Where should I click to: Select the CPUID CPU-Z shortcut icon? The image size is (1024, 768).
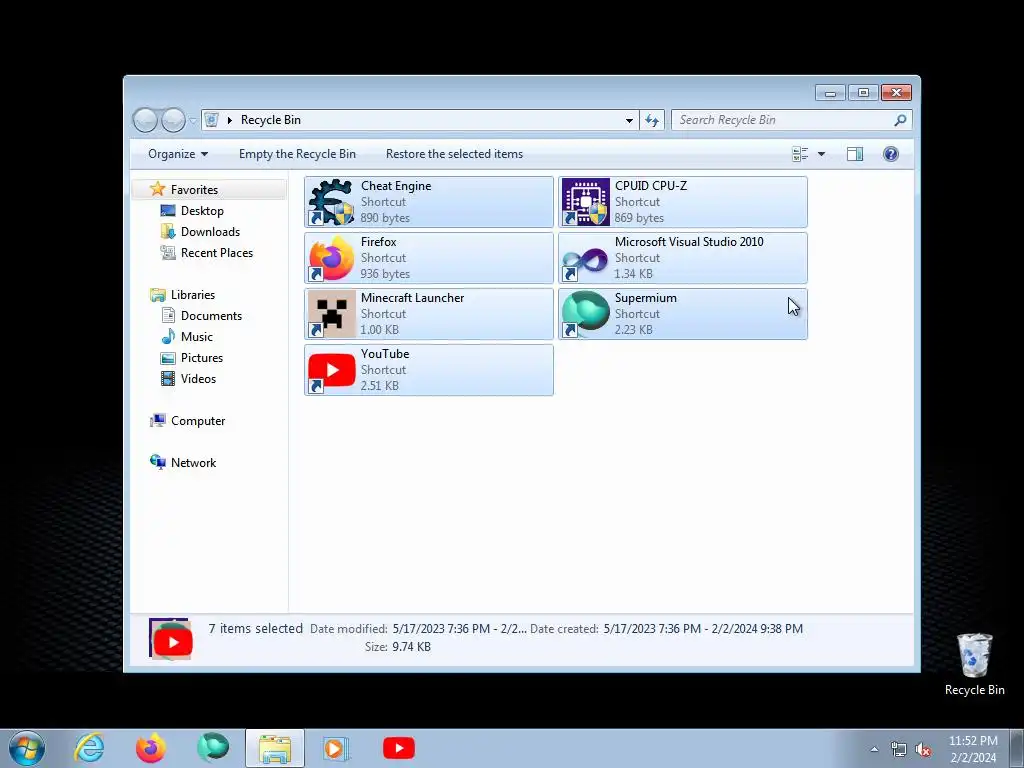coord(585,202)
